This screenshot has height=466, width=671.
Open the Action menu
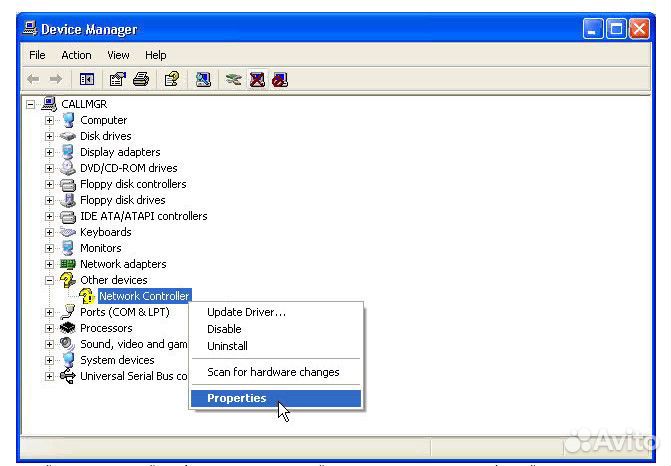pos(76,55)
